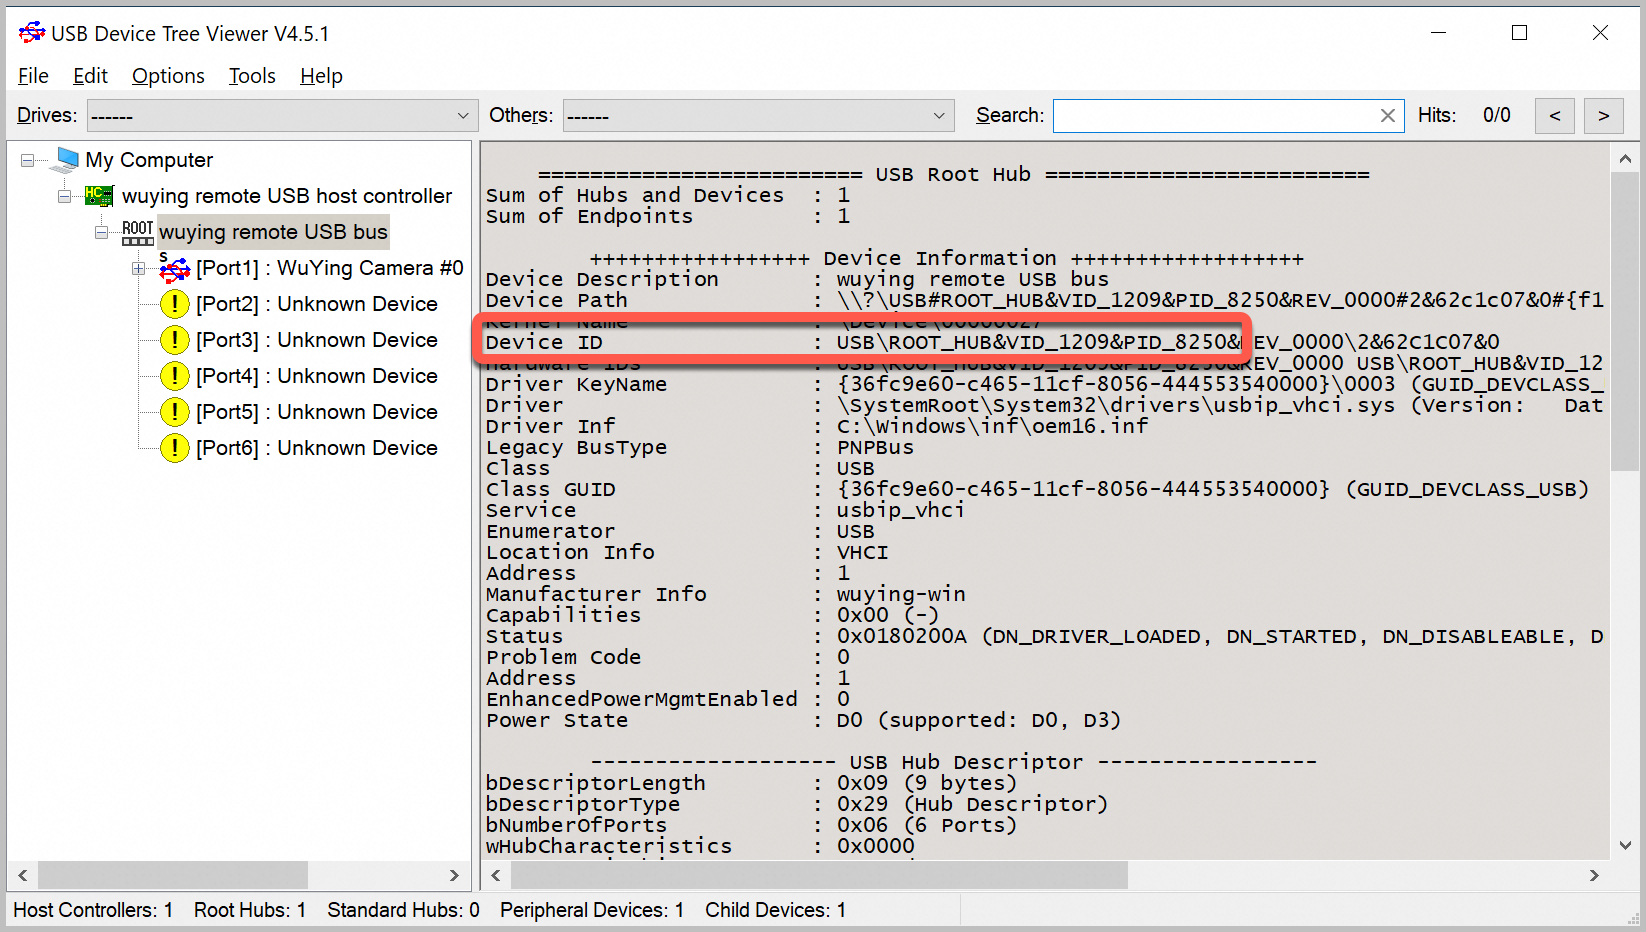Click the Service value usbip_vhci
1646x932 pixels.
(x=901, y=510)
